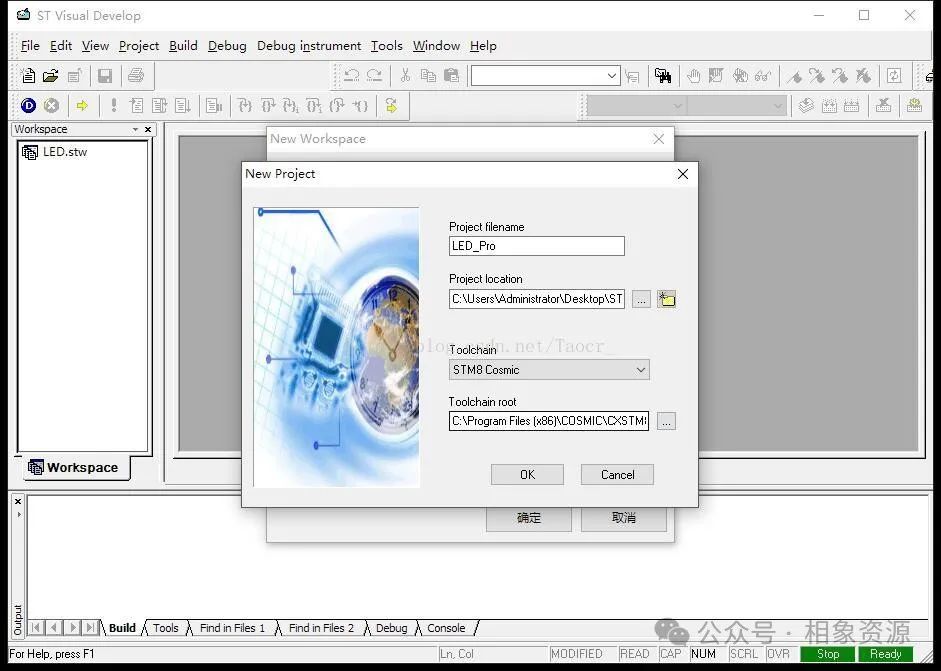Image resolution: width=941 pixels, height=671 pixels.
Task: Open the toolbar search combo box dropdown
Action: 612,76
